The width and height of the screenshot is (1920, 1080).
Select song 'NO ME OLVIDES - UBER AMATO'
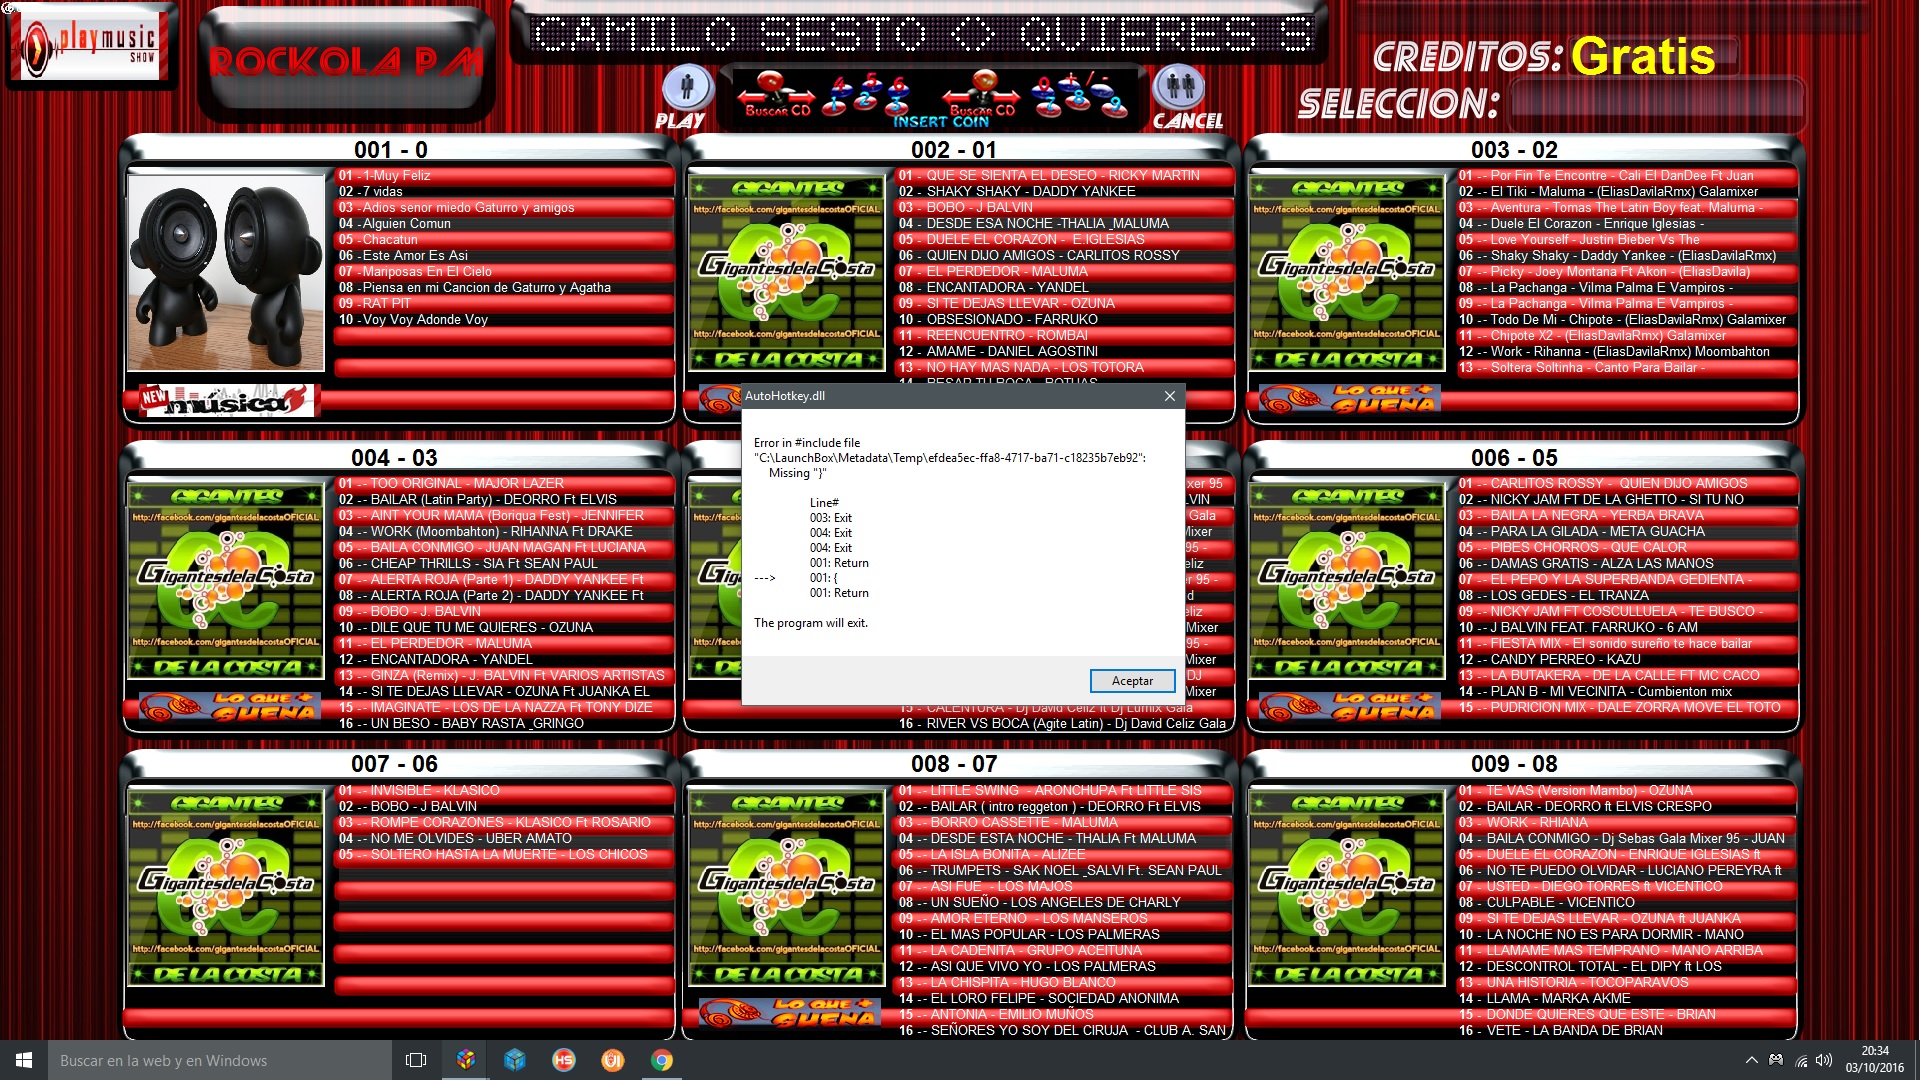click(504, 838)
